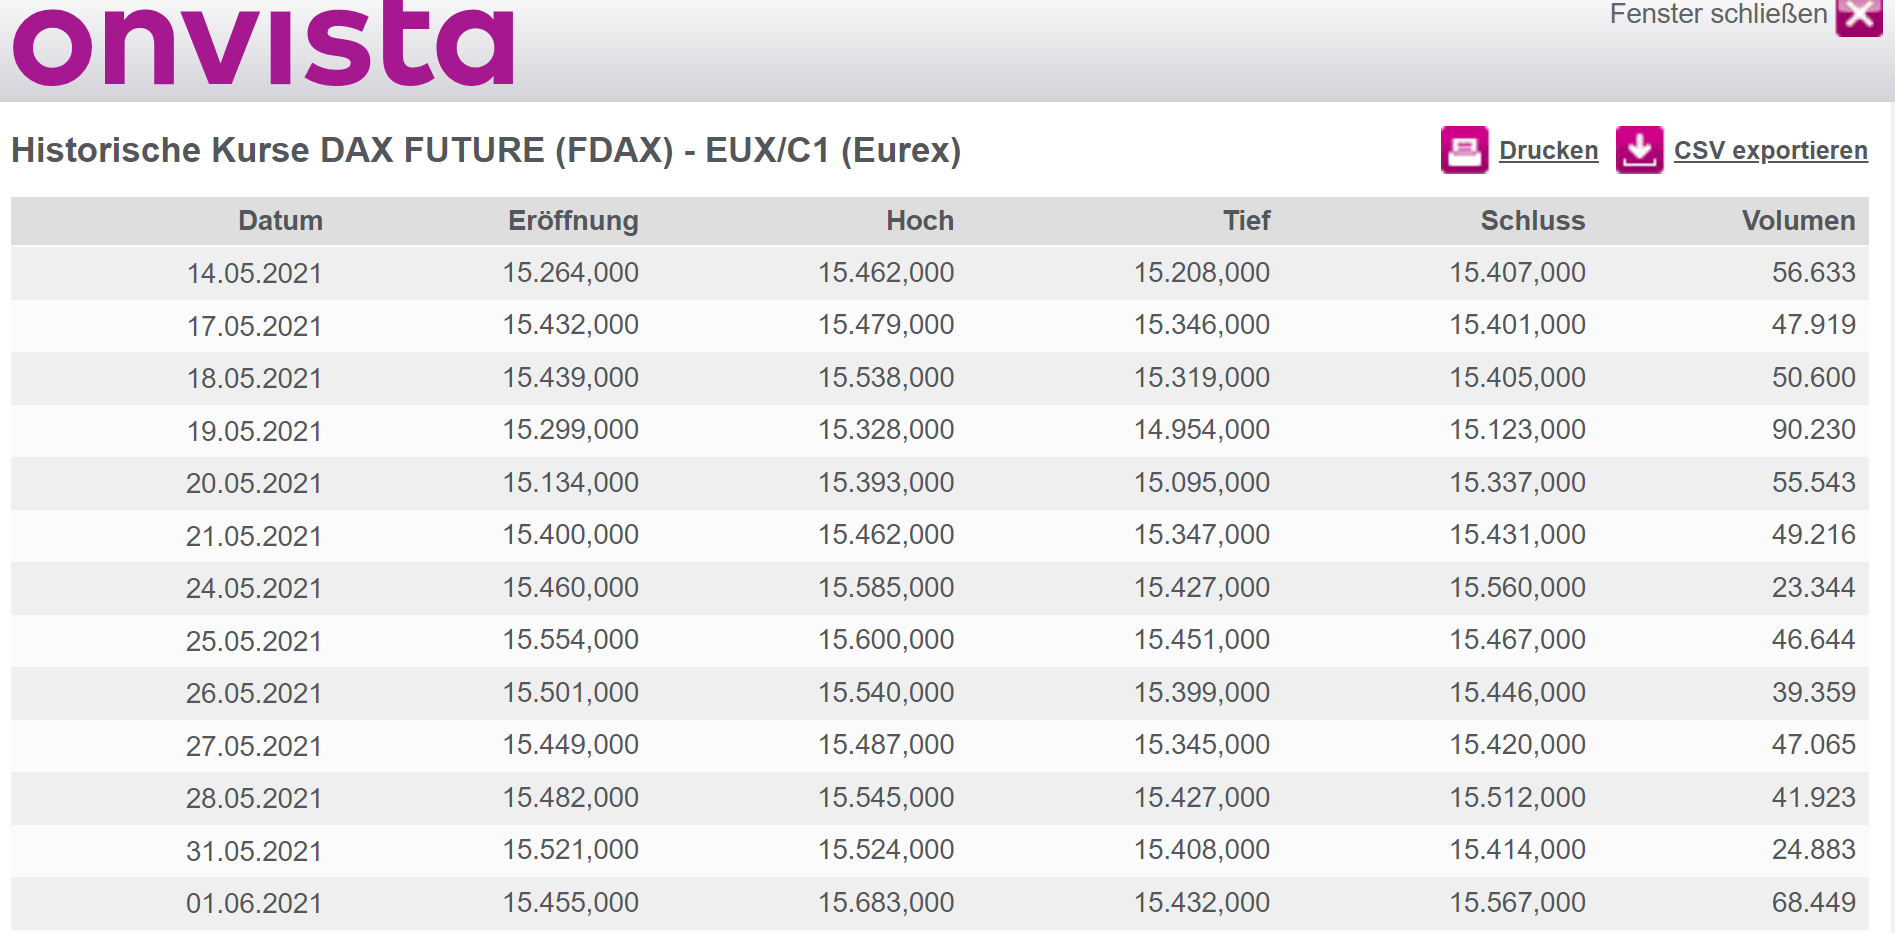Click the Datum column header
Screen dimensions: 1895x933
pos(280,221)
